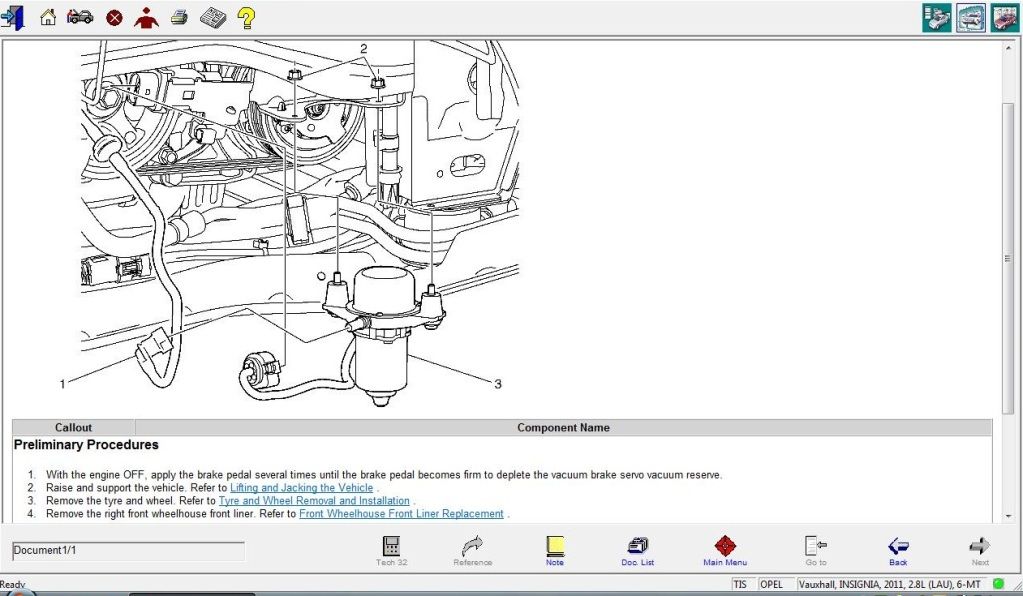Open the newspaper news icon

[x=212, y=17]
